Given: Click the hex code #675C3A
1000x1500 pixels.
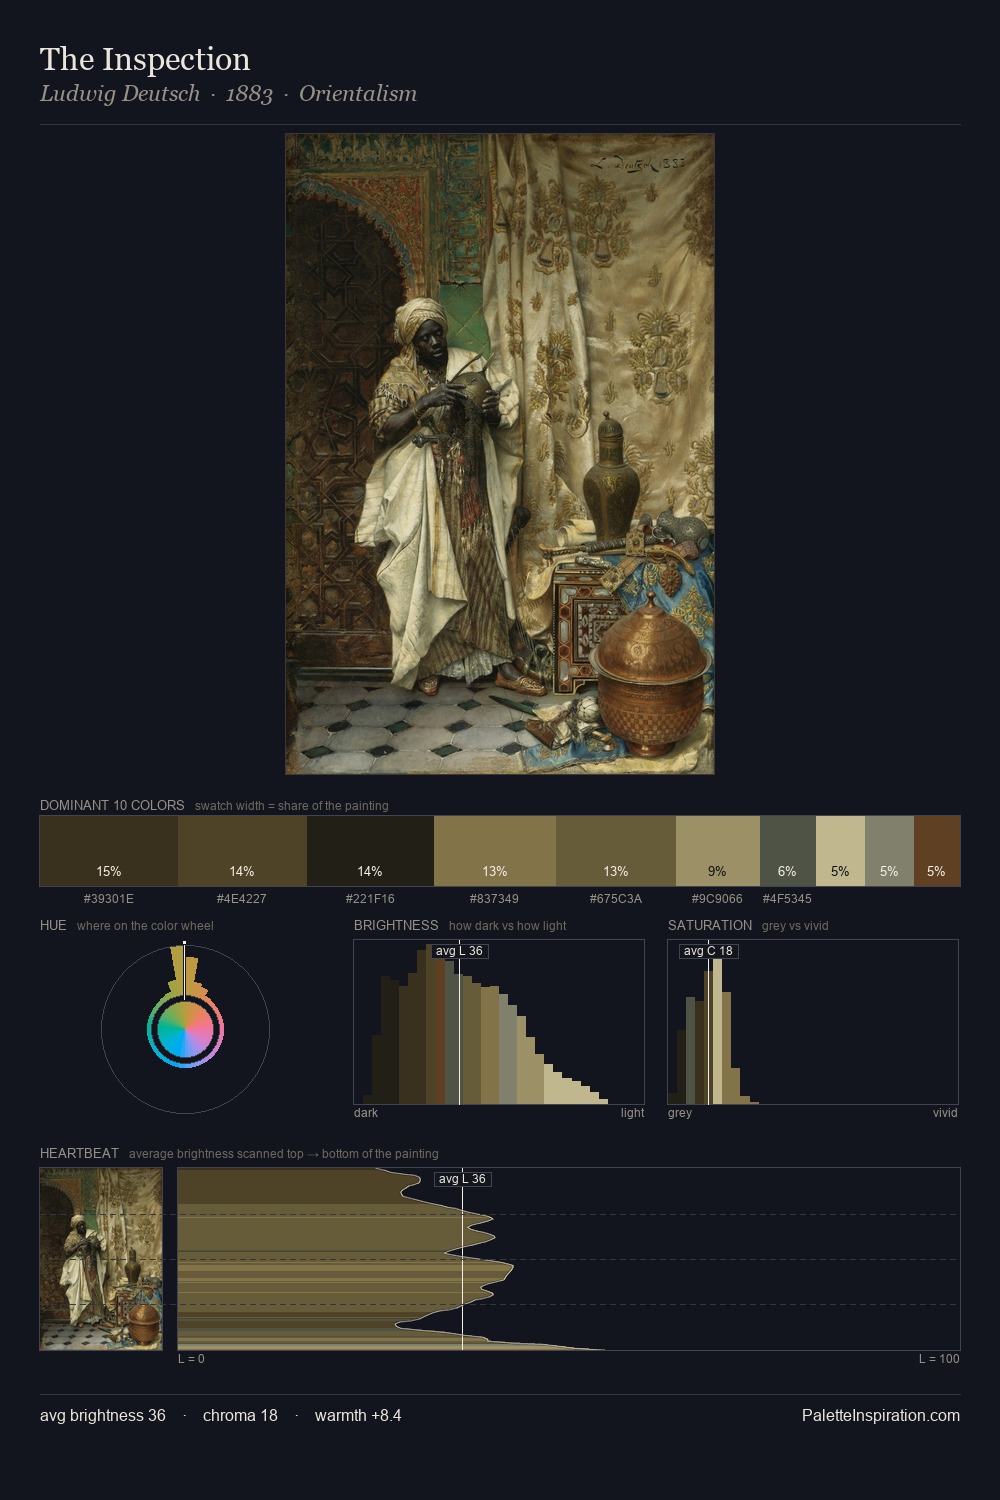Looking at the screenshot, I should [x=616, y=898].
